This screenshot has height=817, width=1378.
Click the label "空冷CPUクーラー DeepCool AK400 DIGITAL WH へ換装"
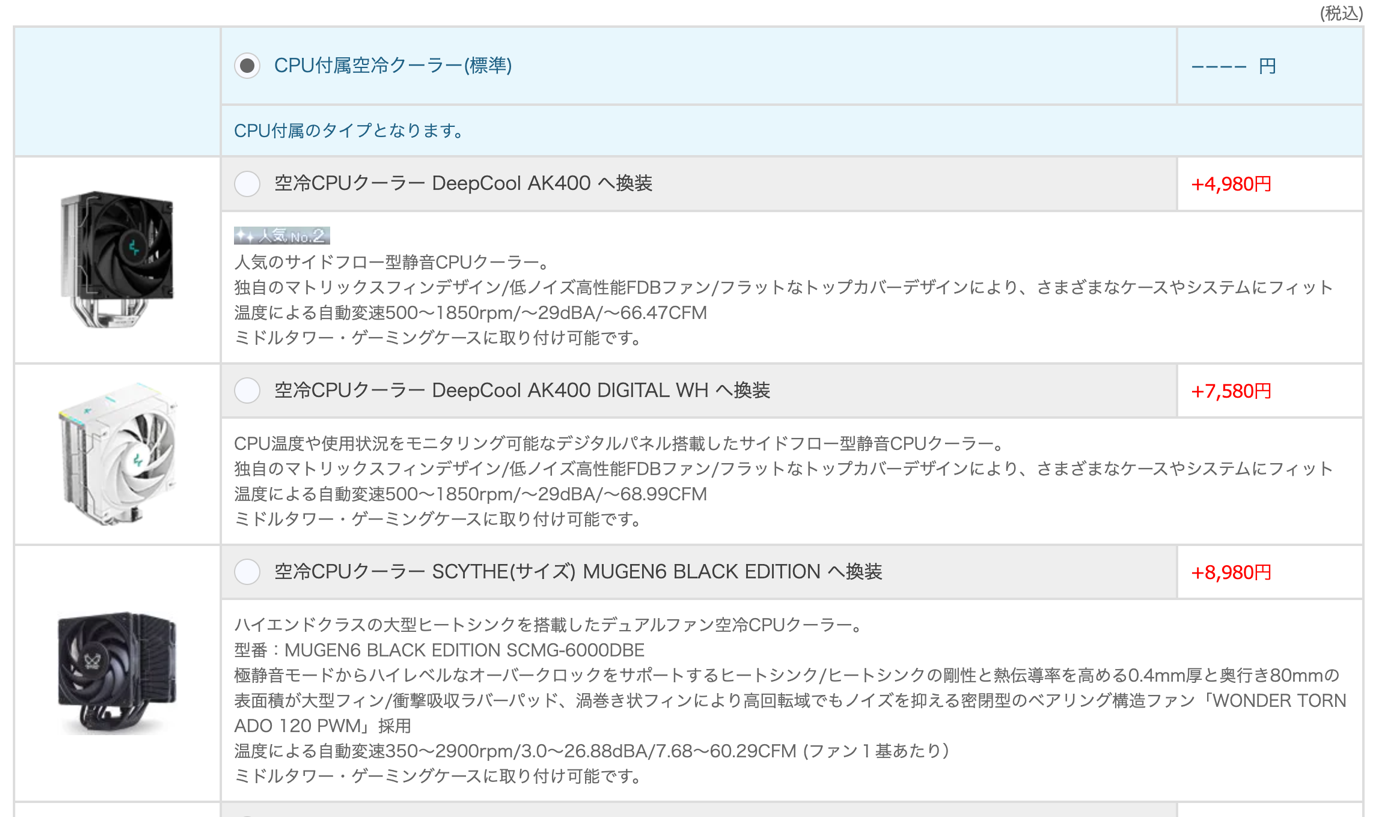pyautogui.click(x=522, y=391)
